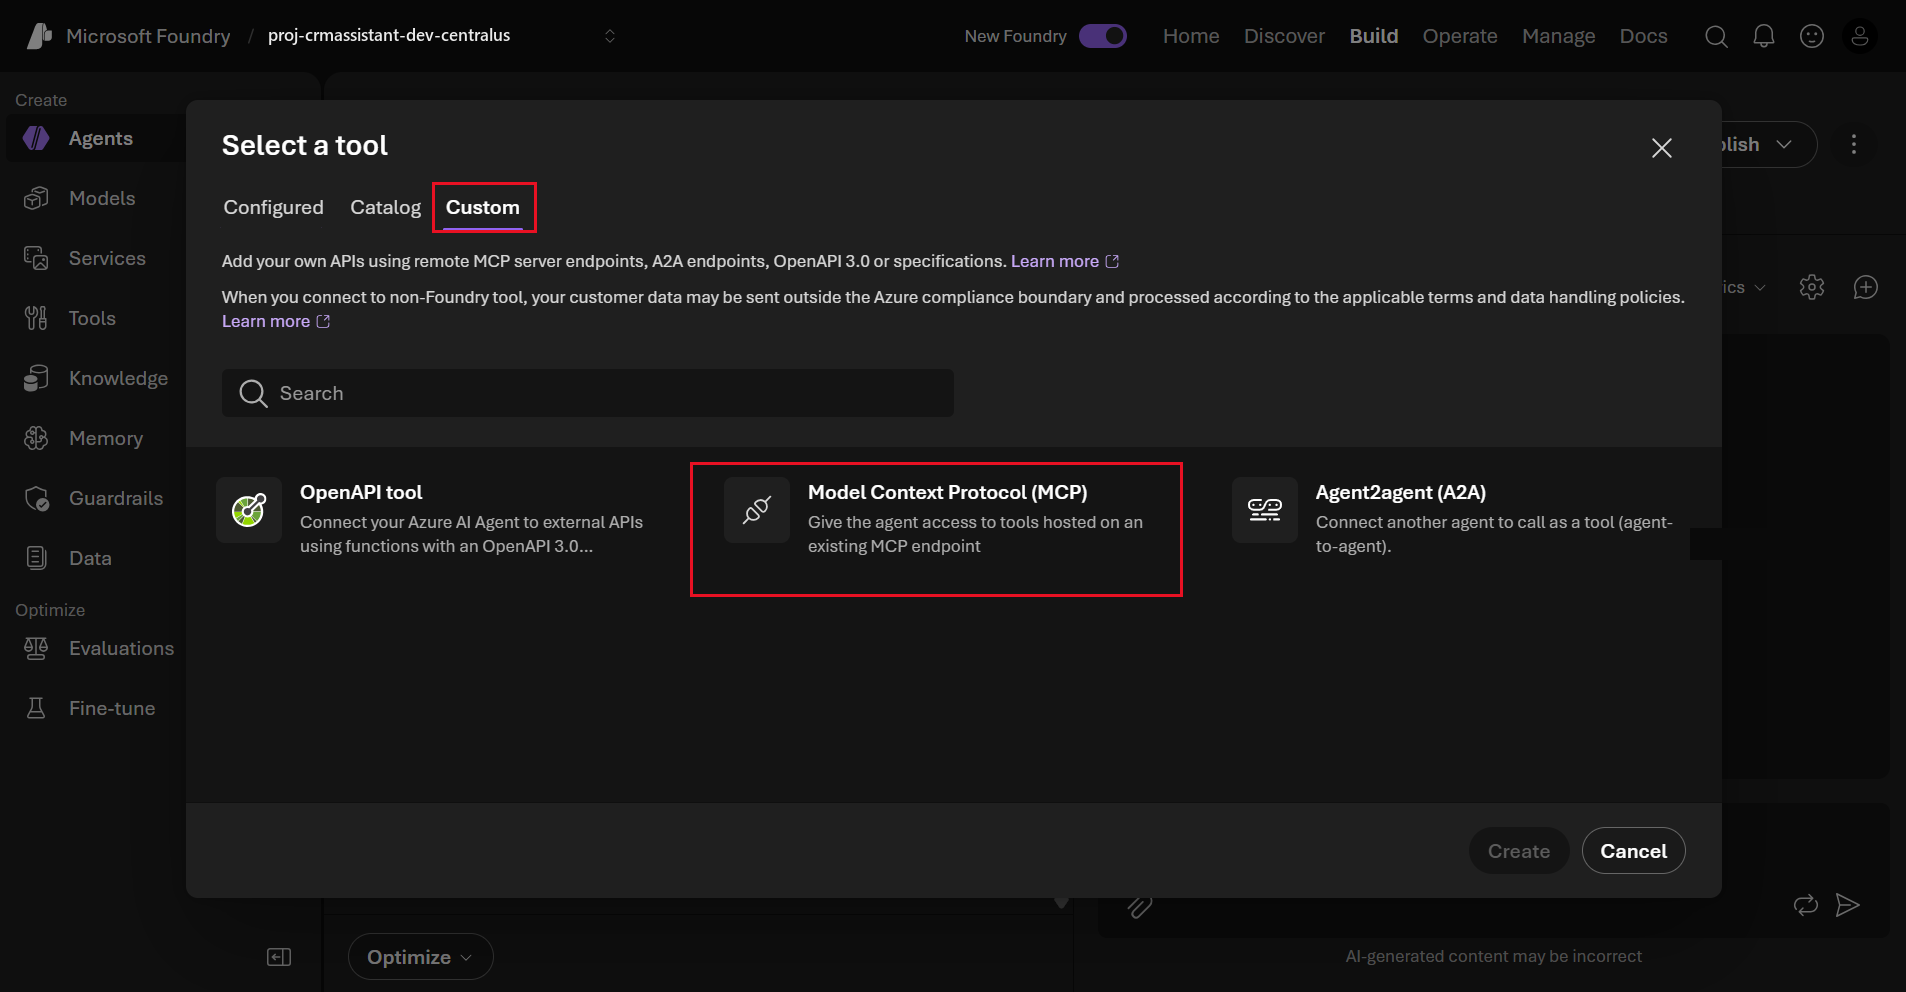Switch to the Catalog tab
This screenshot has height=992, width=1906.
point(386,207)
